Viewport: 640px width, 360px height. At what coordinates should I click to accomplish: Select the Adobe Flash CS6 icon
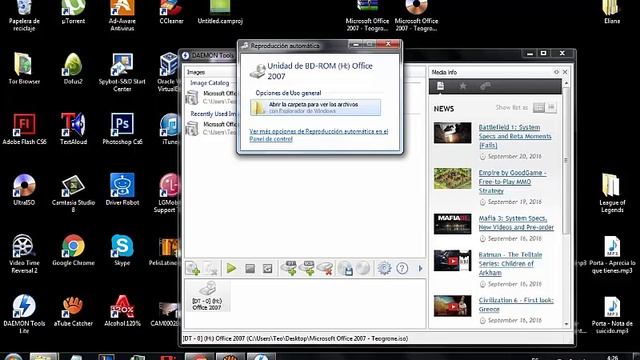pyautogui.click(x=24, y=129)
